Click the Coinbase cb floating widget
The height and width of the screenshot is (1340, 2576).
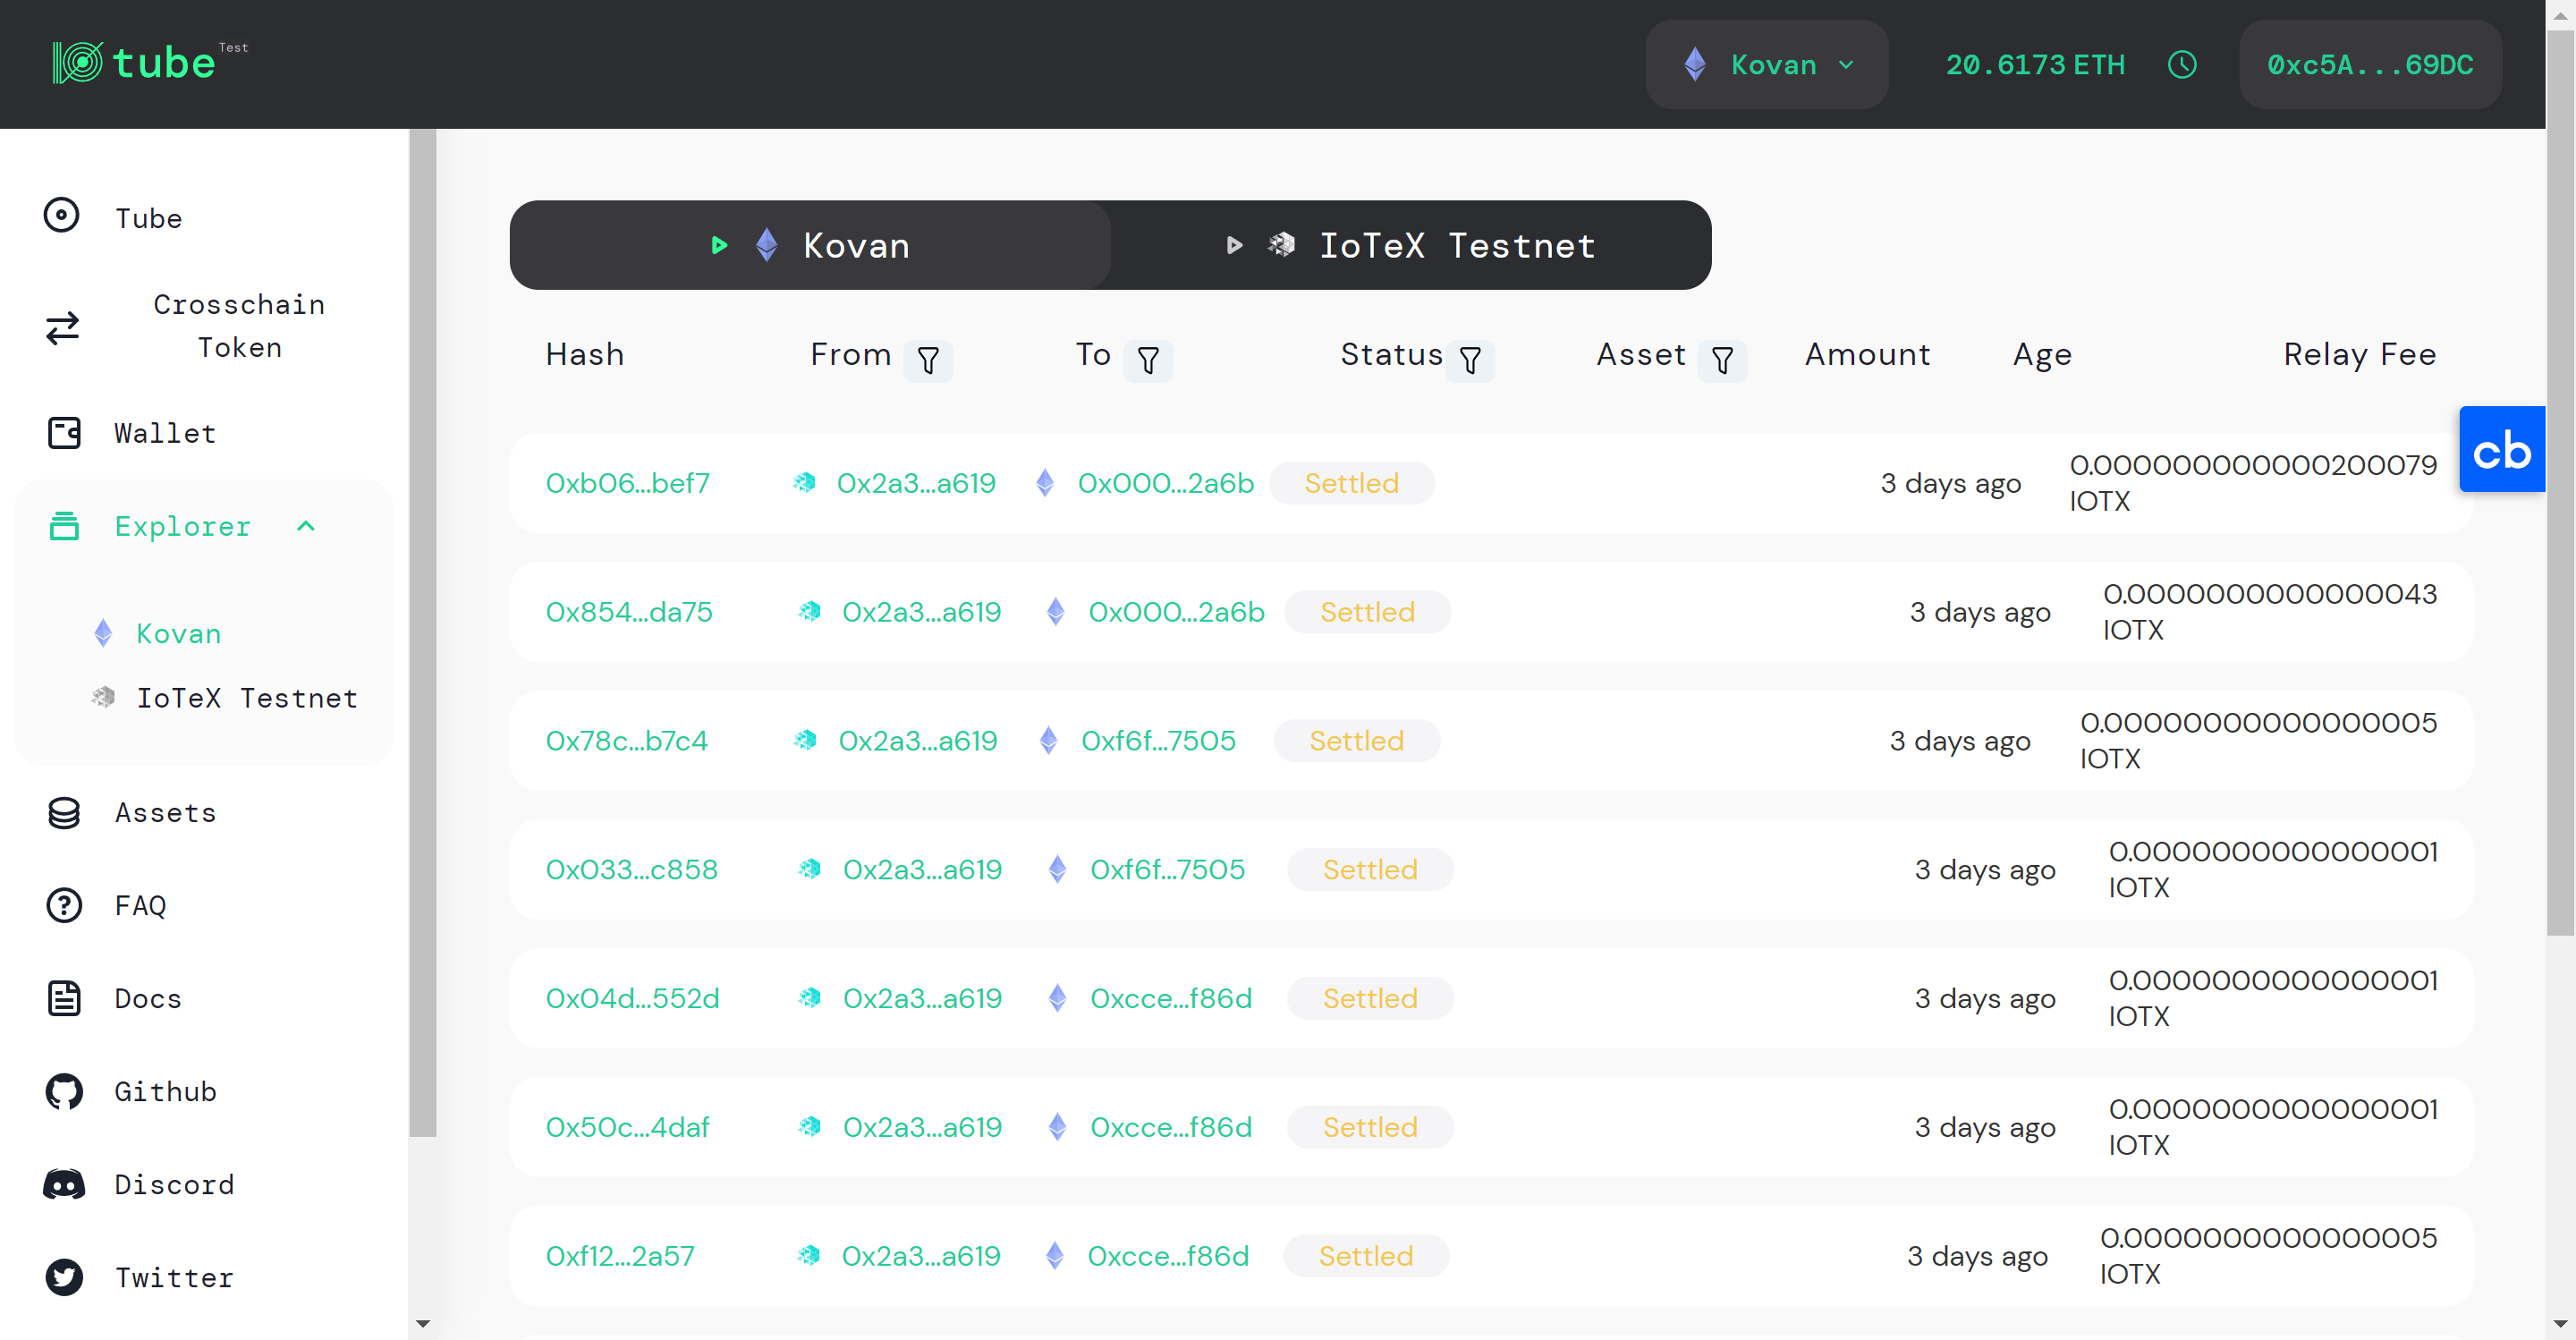2502,449
